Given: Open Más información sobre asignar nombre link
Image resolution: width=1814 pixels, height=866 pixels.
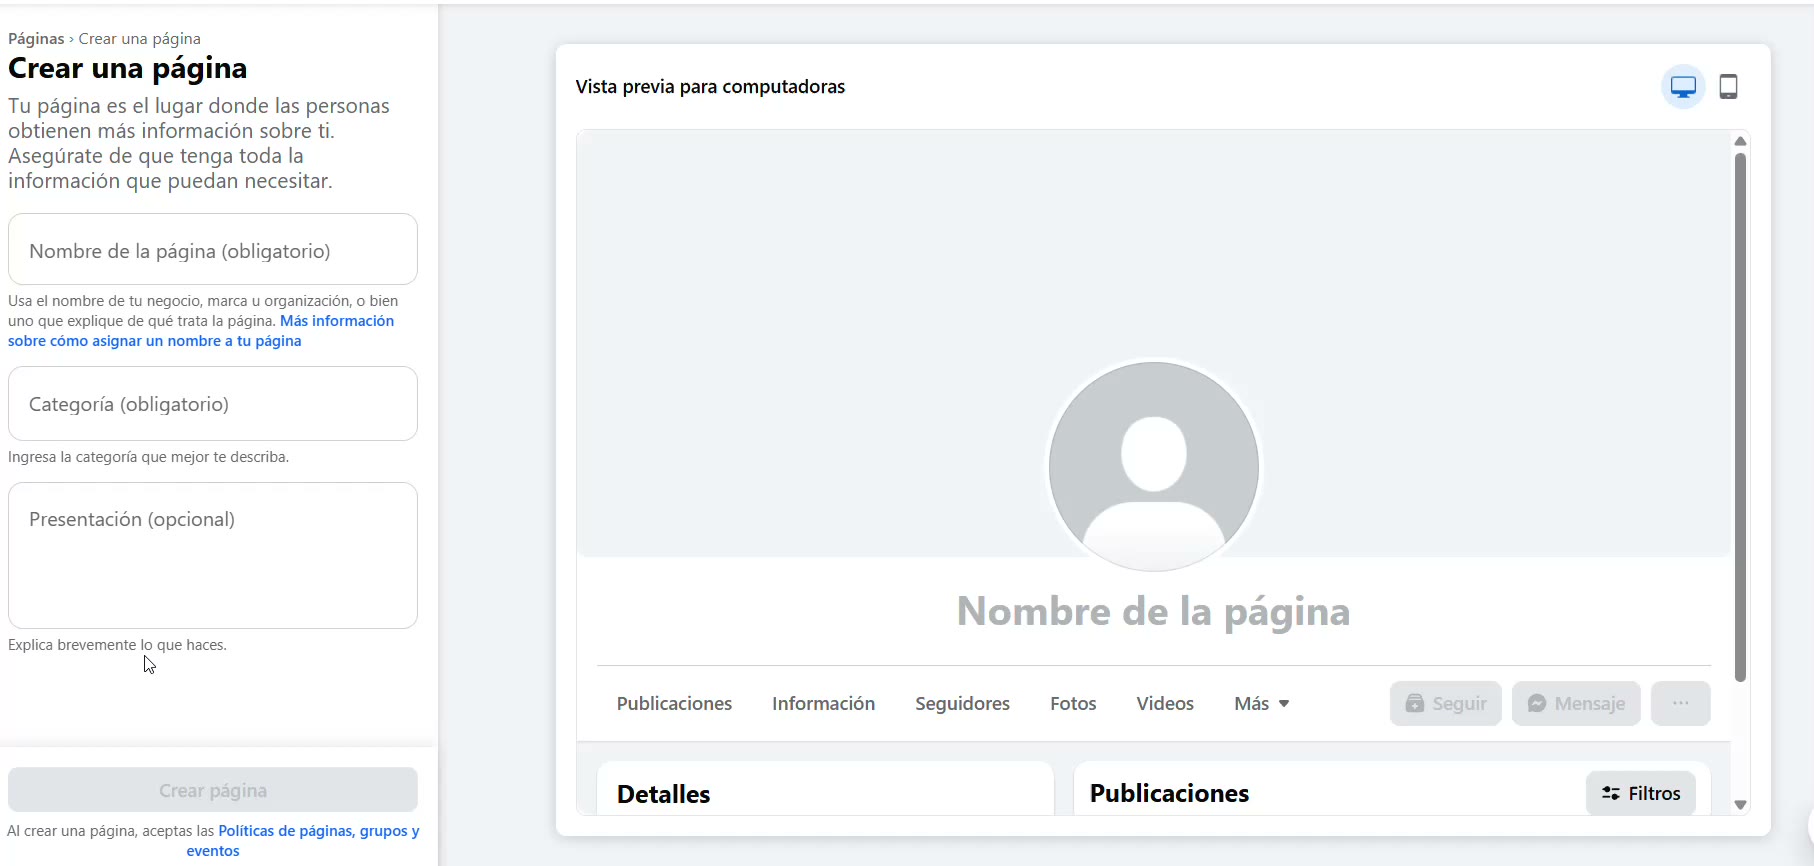Looking at the screenshot, I should coord(201,331).
